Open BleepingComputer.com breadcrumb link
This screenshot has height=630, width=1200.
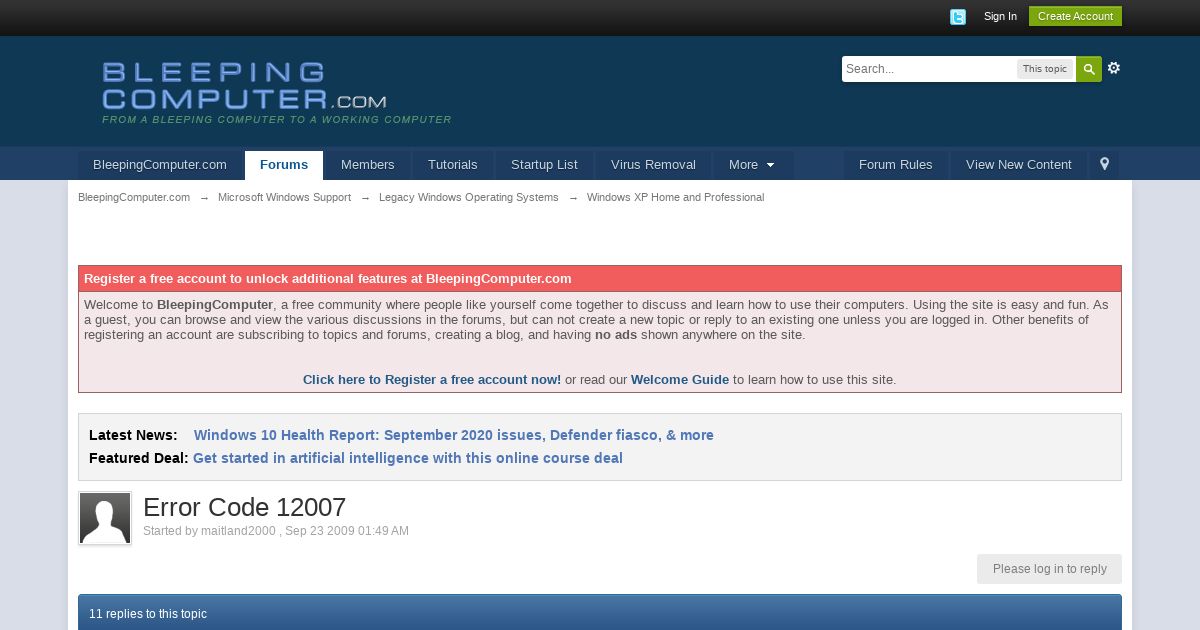tap(134, 197)
